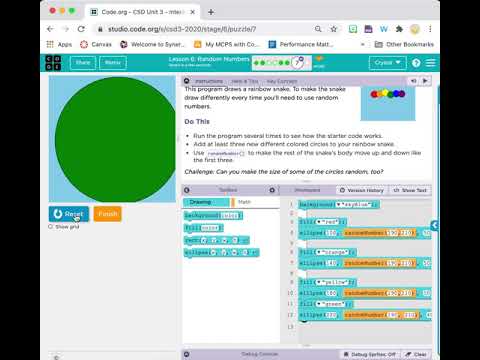Mute instructions audio with the speaker icon
This screenshot has width=480, height=360.
pos(413,81)
